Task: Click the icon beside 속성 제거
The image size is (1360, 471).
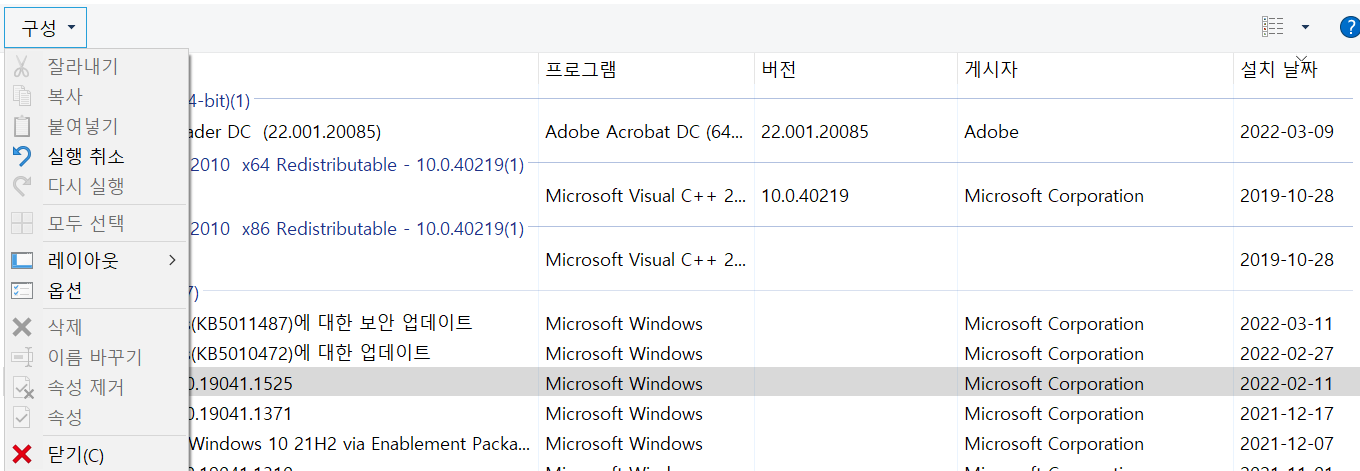Action: coord(22,387)
